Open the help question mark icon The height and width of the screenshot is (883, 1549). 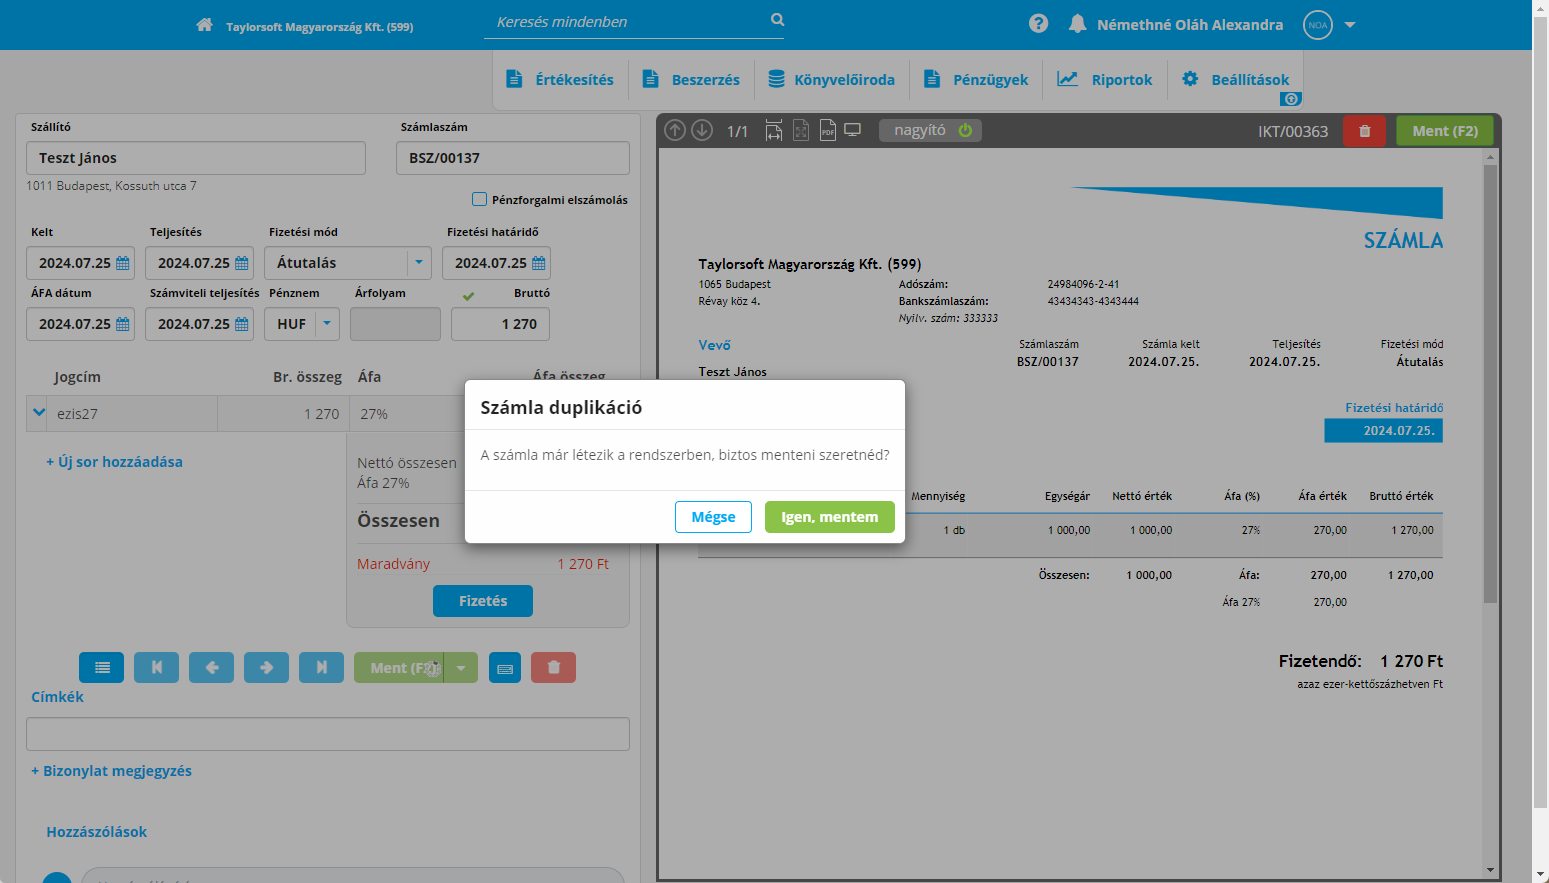pyautogui.click(x=1038, y=24)
